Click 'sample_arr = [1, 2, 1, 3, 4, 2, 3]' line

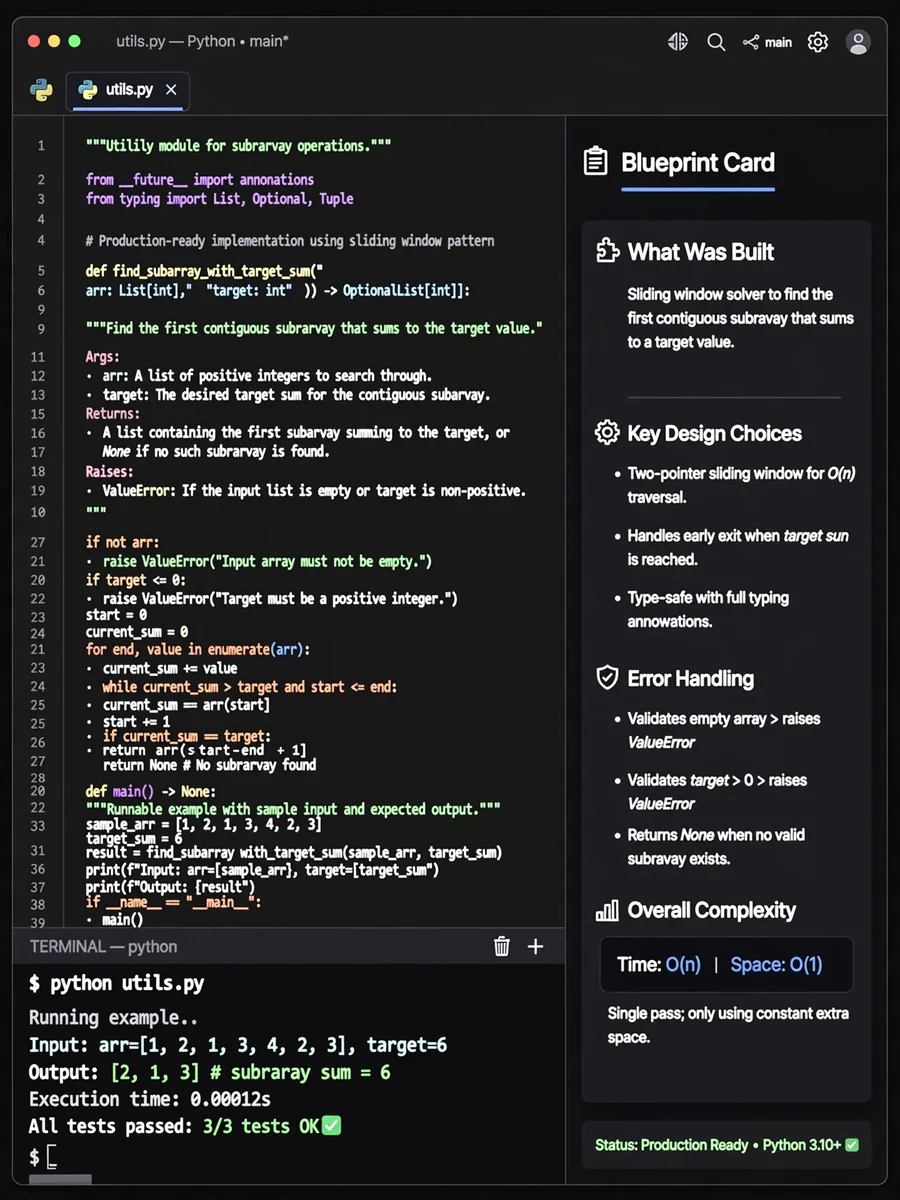[204, 825]
